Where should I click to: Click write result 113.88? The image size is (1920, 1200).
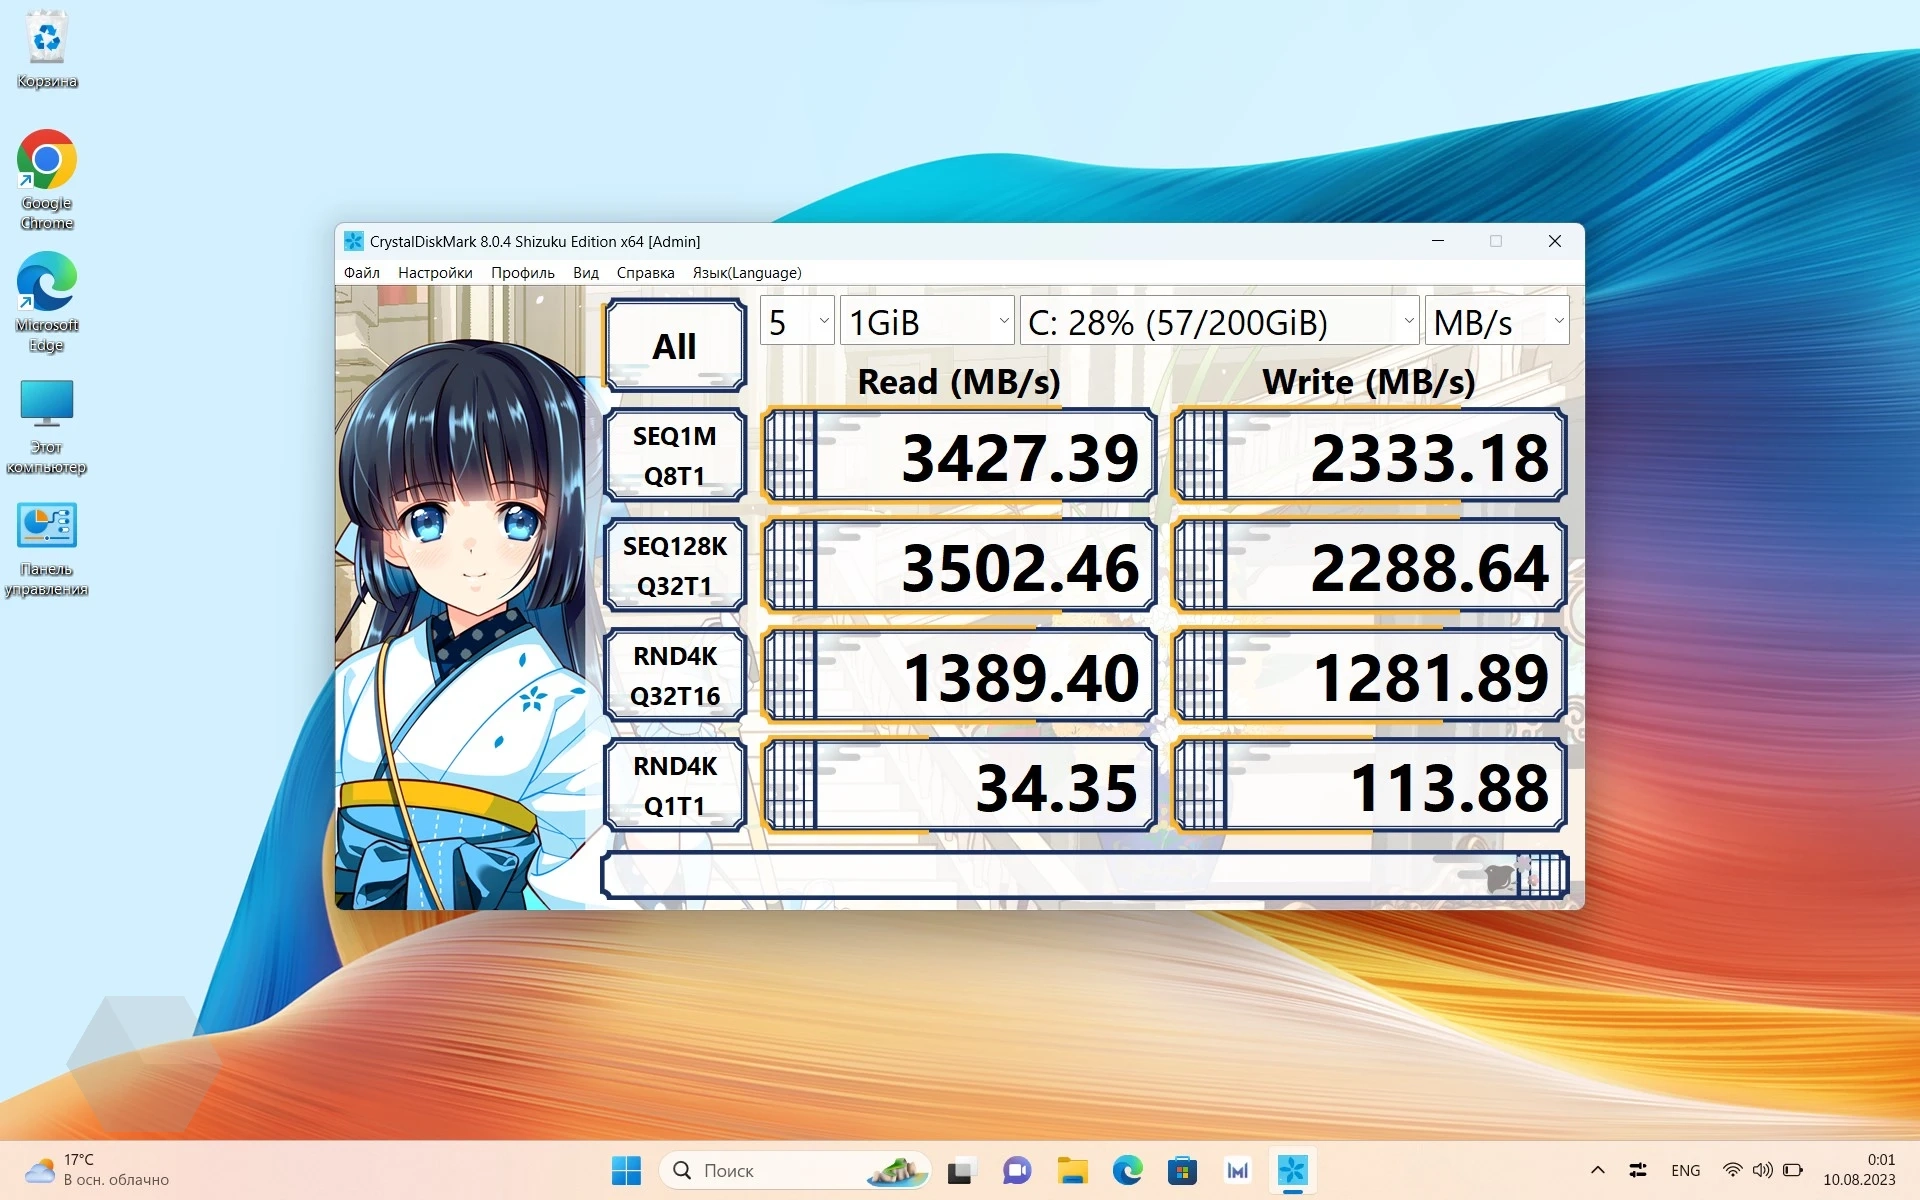point(1370,786)
